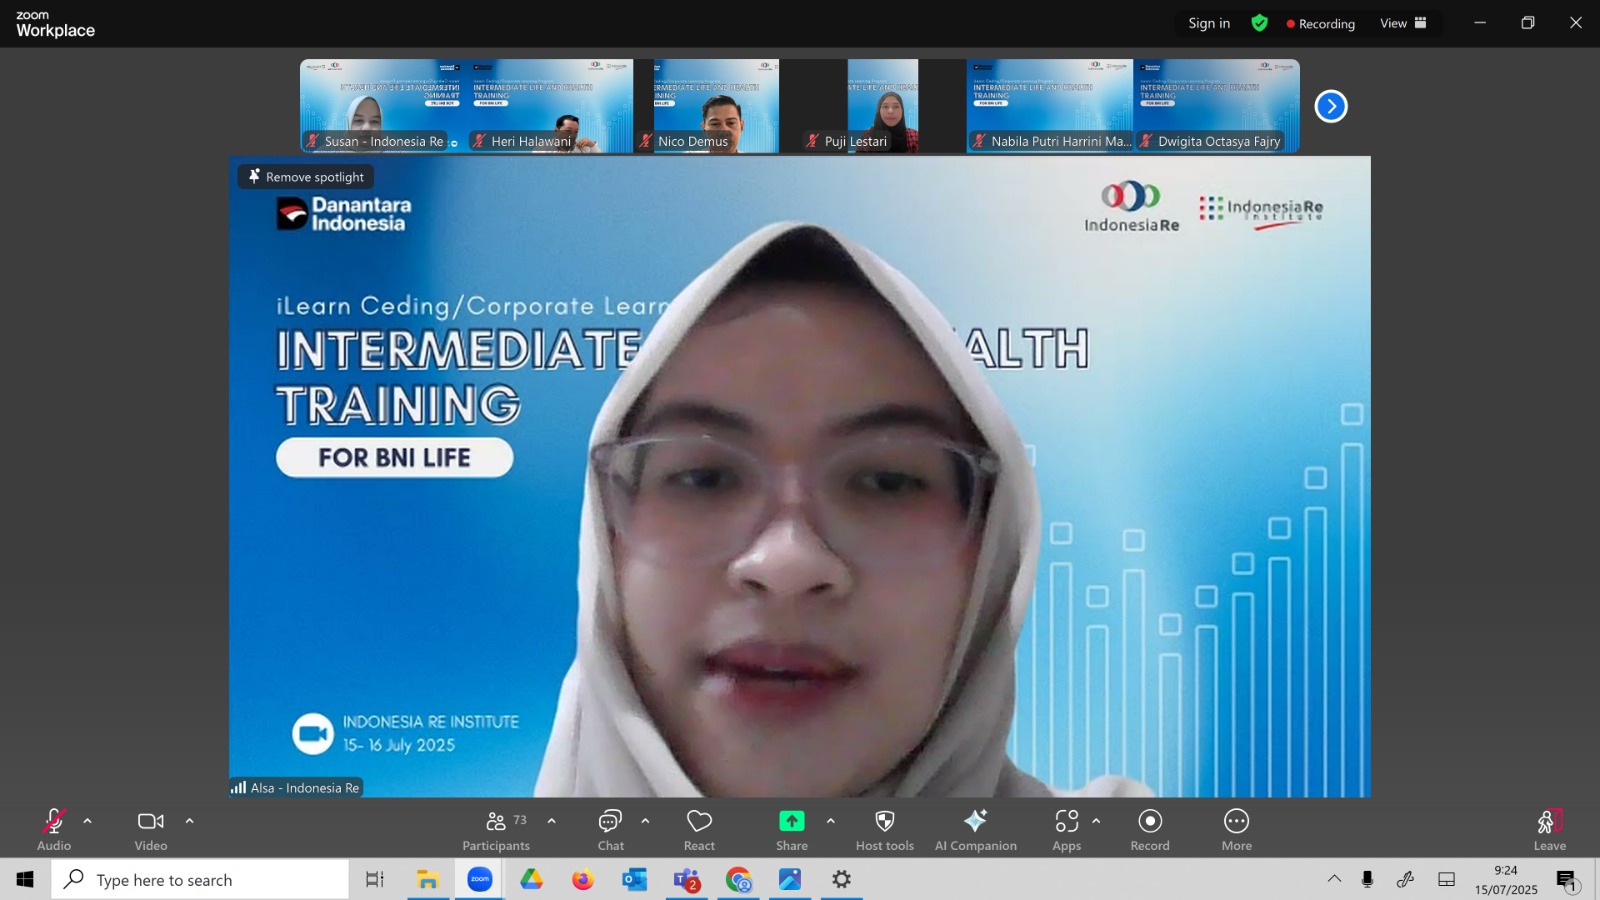Toggle meeting Record button

1150,830
